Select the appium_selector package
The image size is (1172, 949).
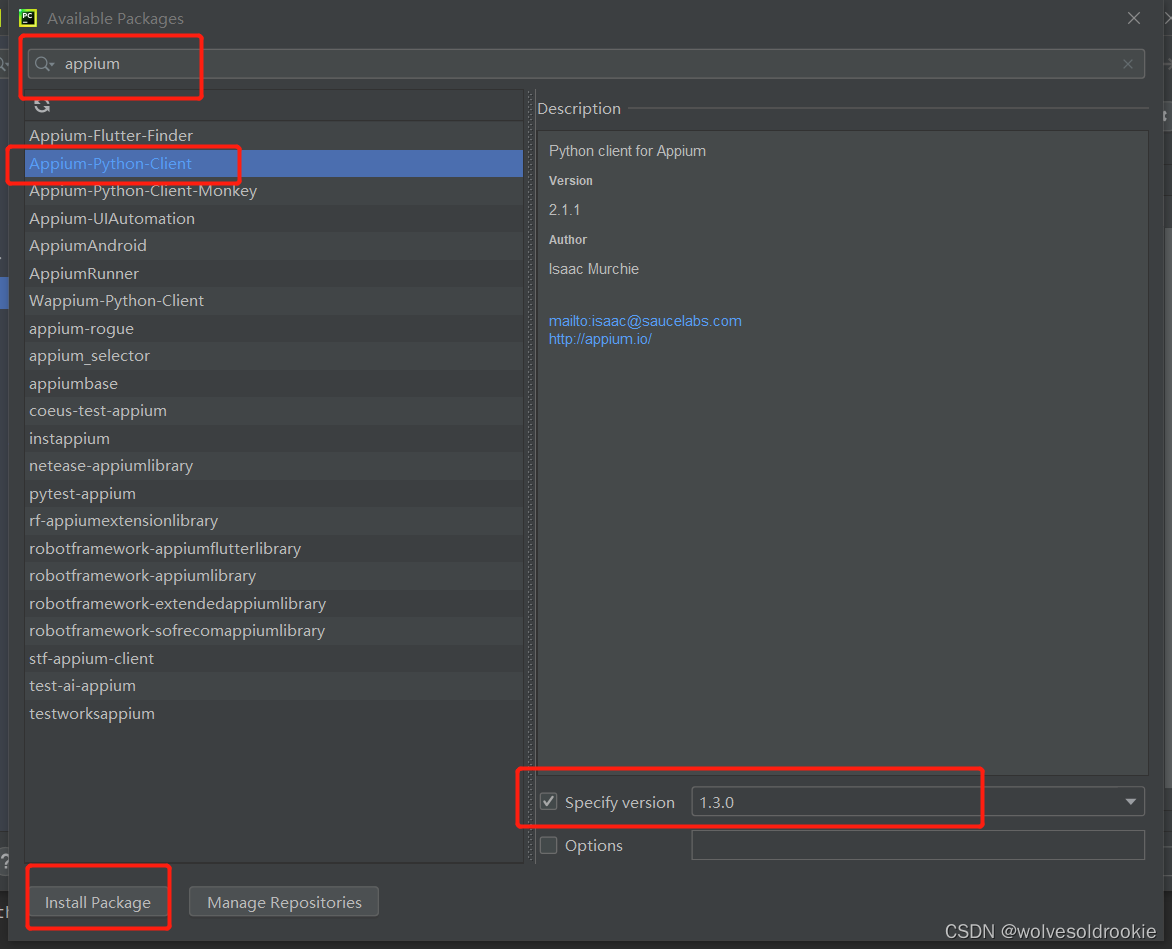tap(274, 356)
